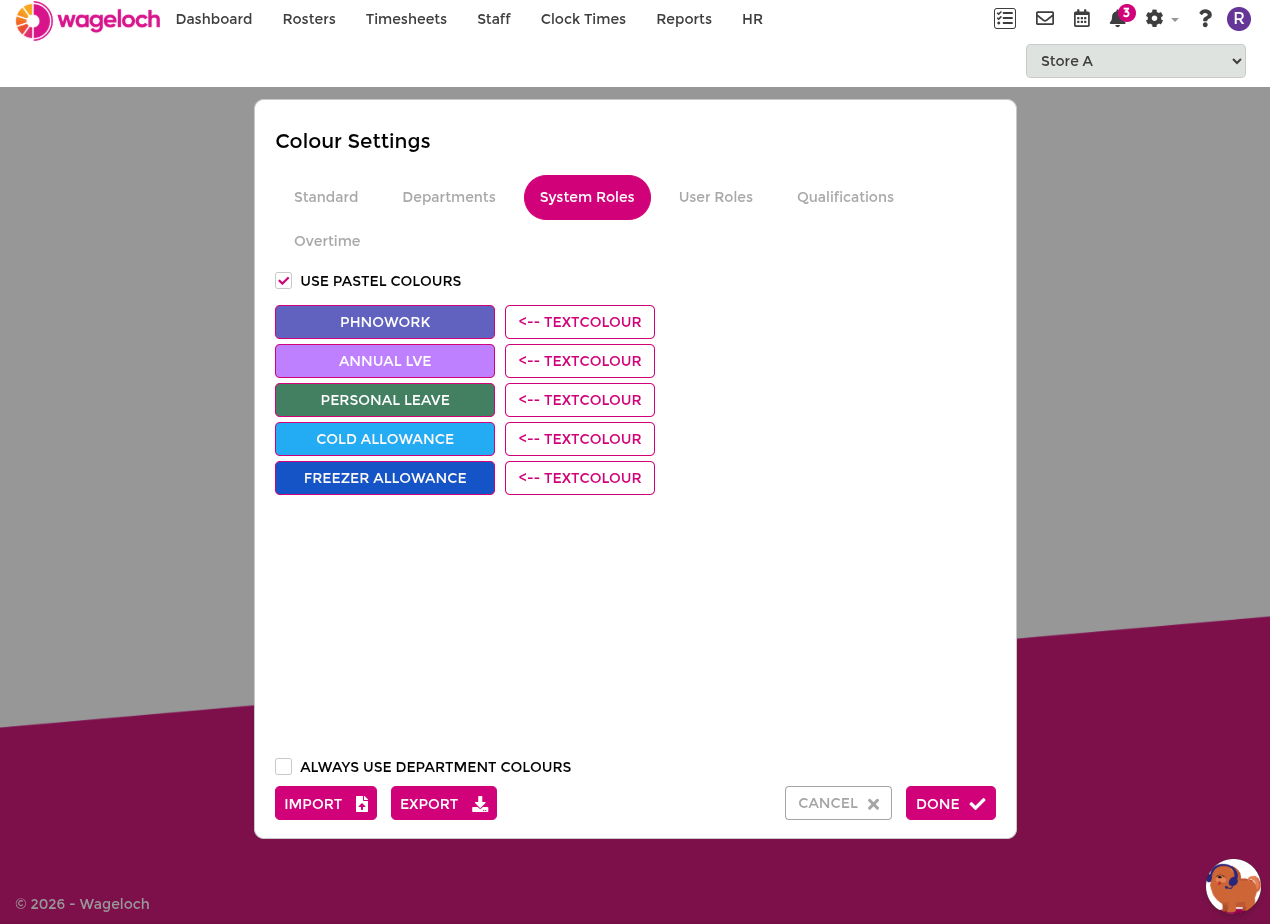This screenshot has height=924, width=1270.
Task: Pick colour for Cold Allowance swatch
Action: coord(385,439)
